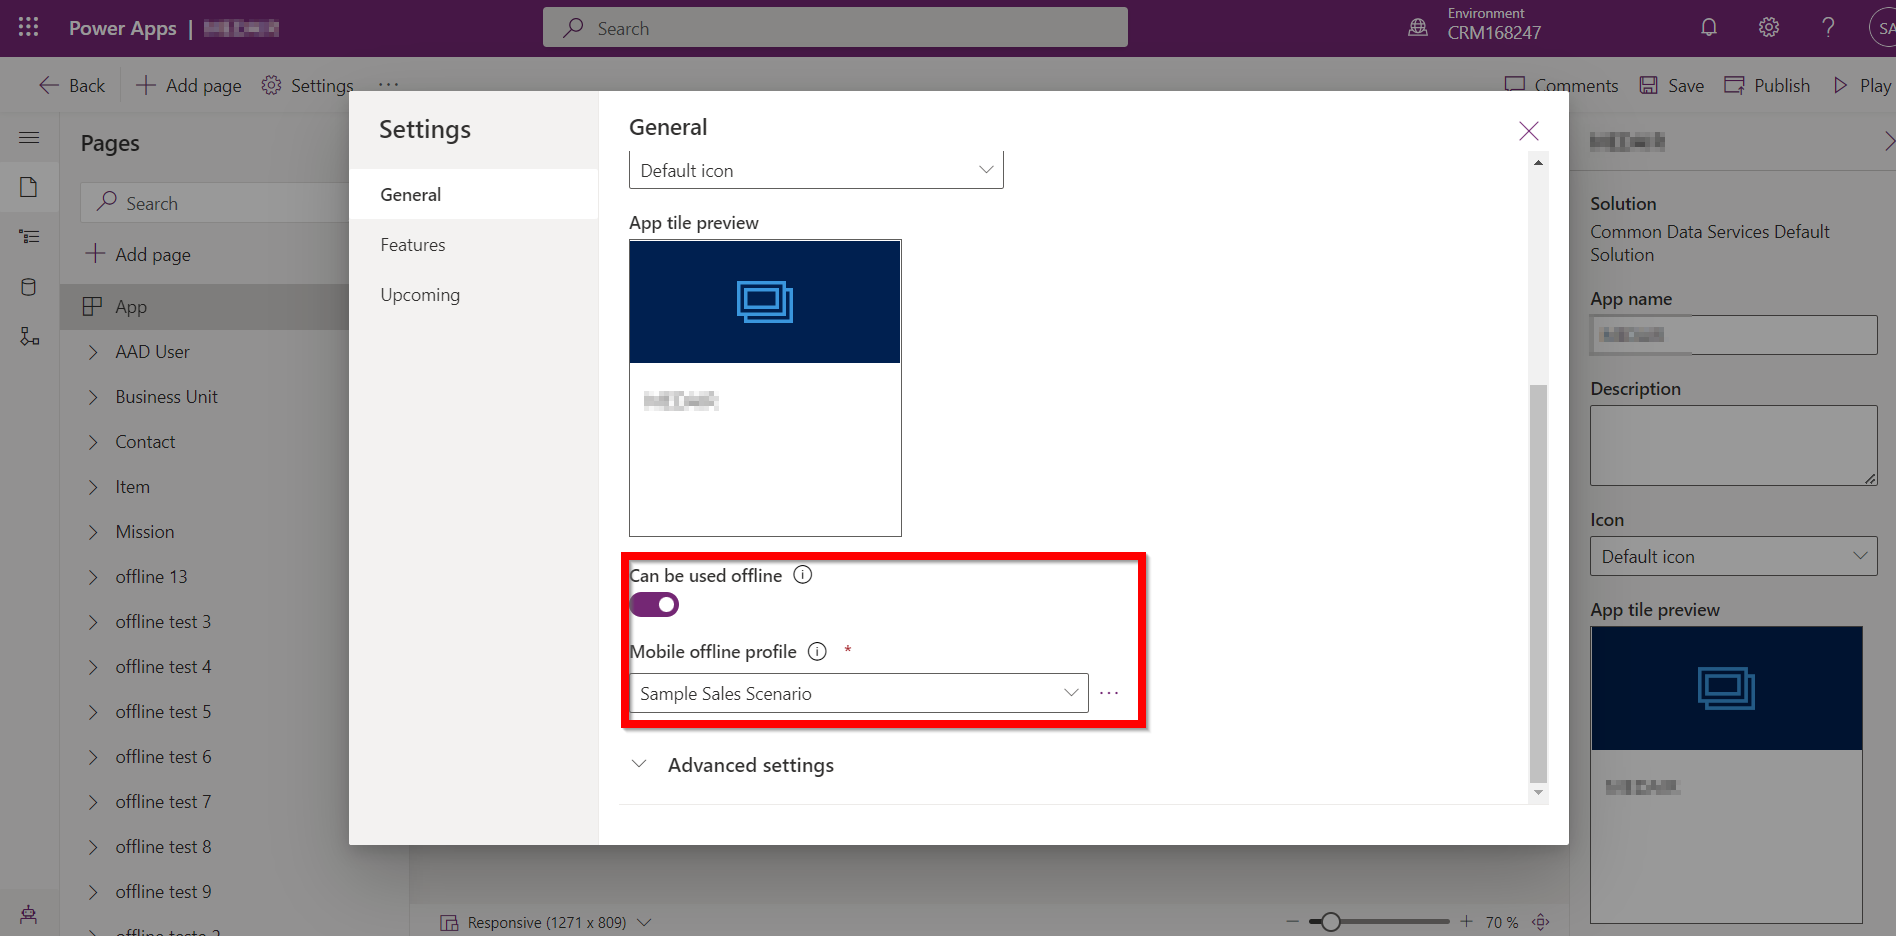This screenshot has width=1896, height=936.
Task: Close the Settings dialog
Action: pyautogui.click(x=1528, y=131)
